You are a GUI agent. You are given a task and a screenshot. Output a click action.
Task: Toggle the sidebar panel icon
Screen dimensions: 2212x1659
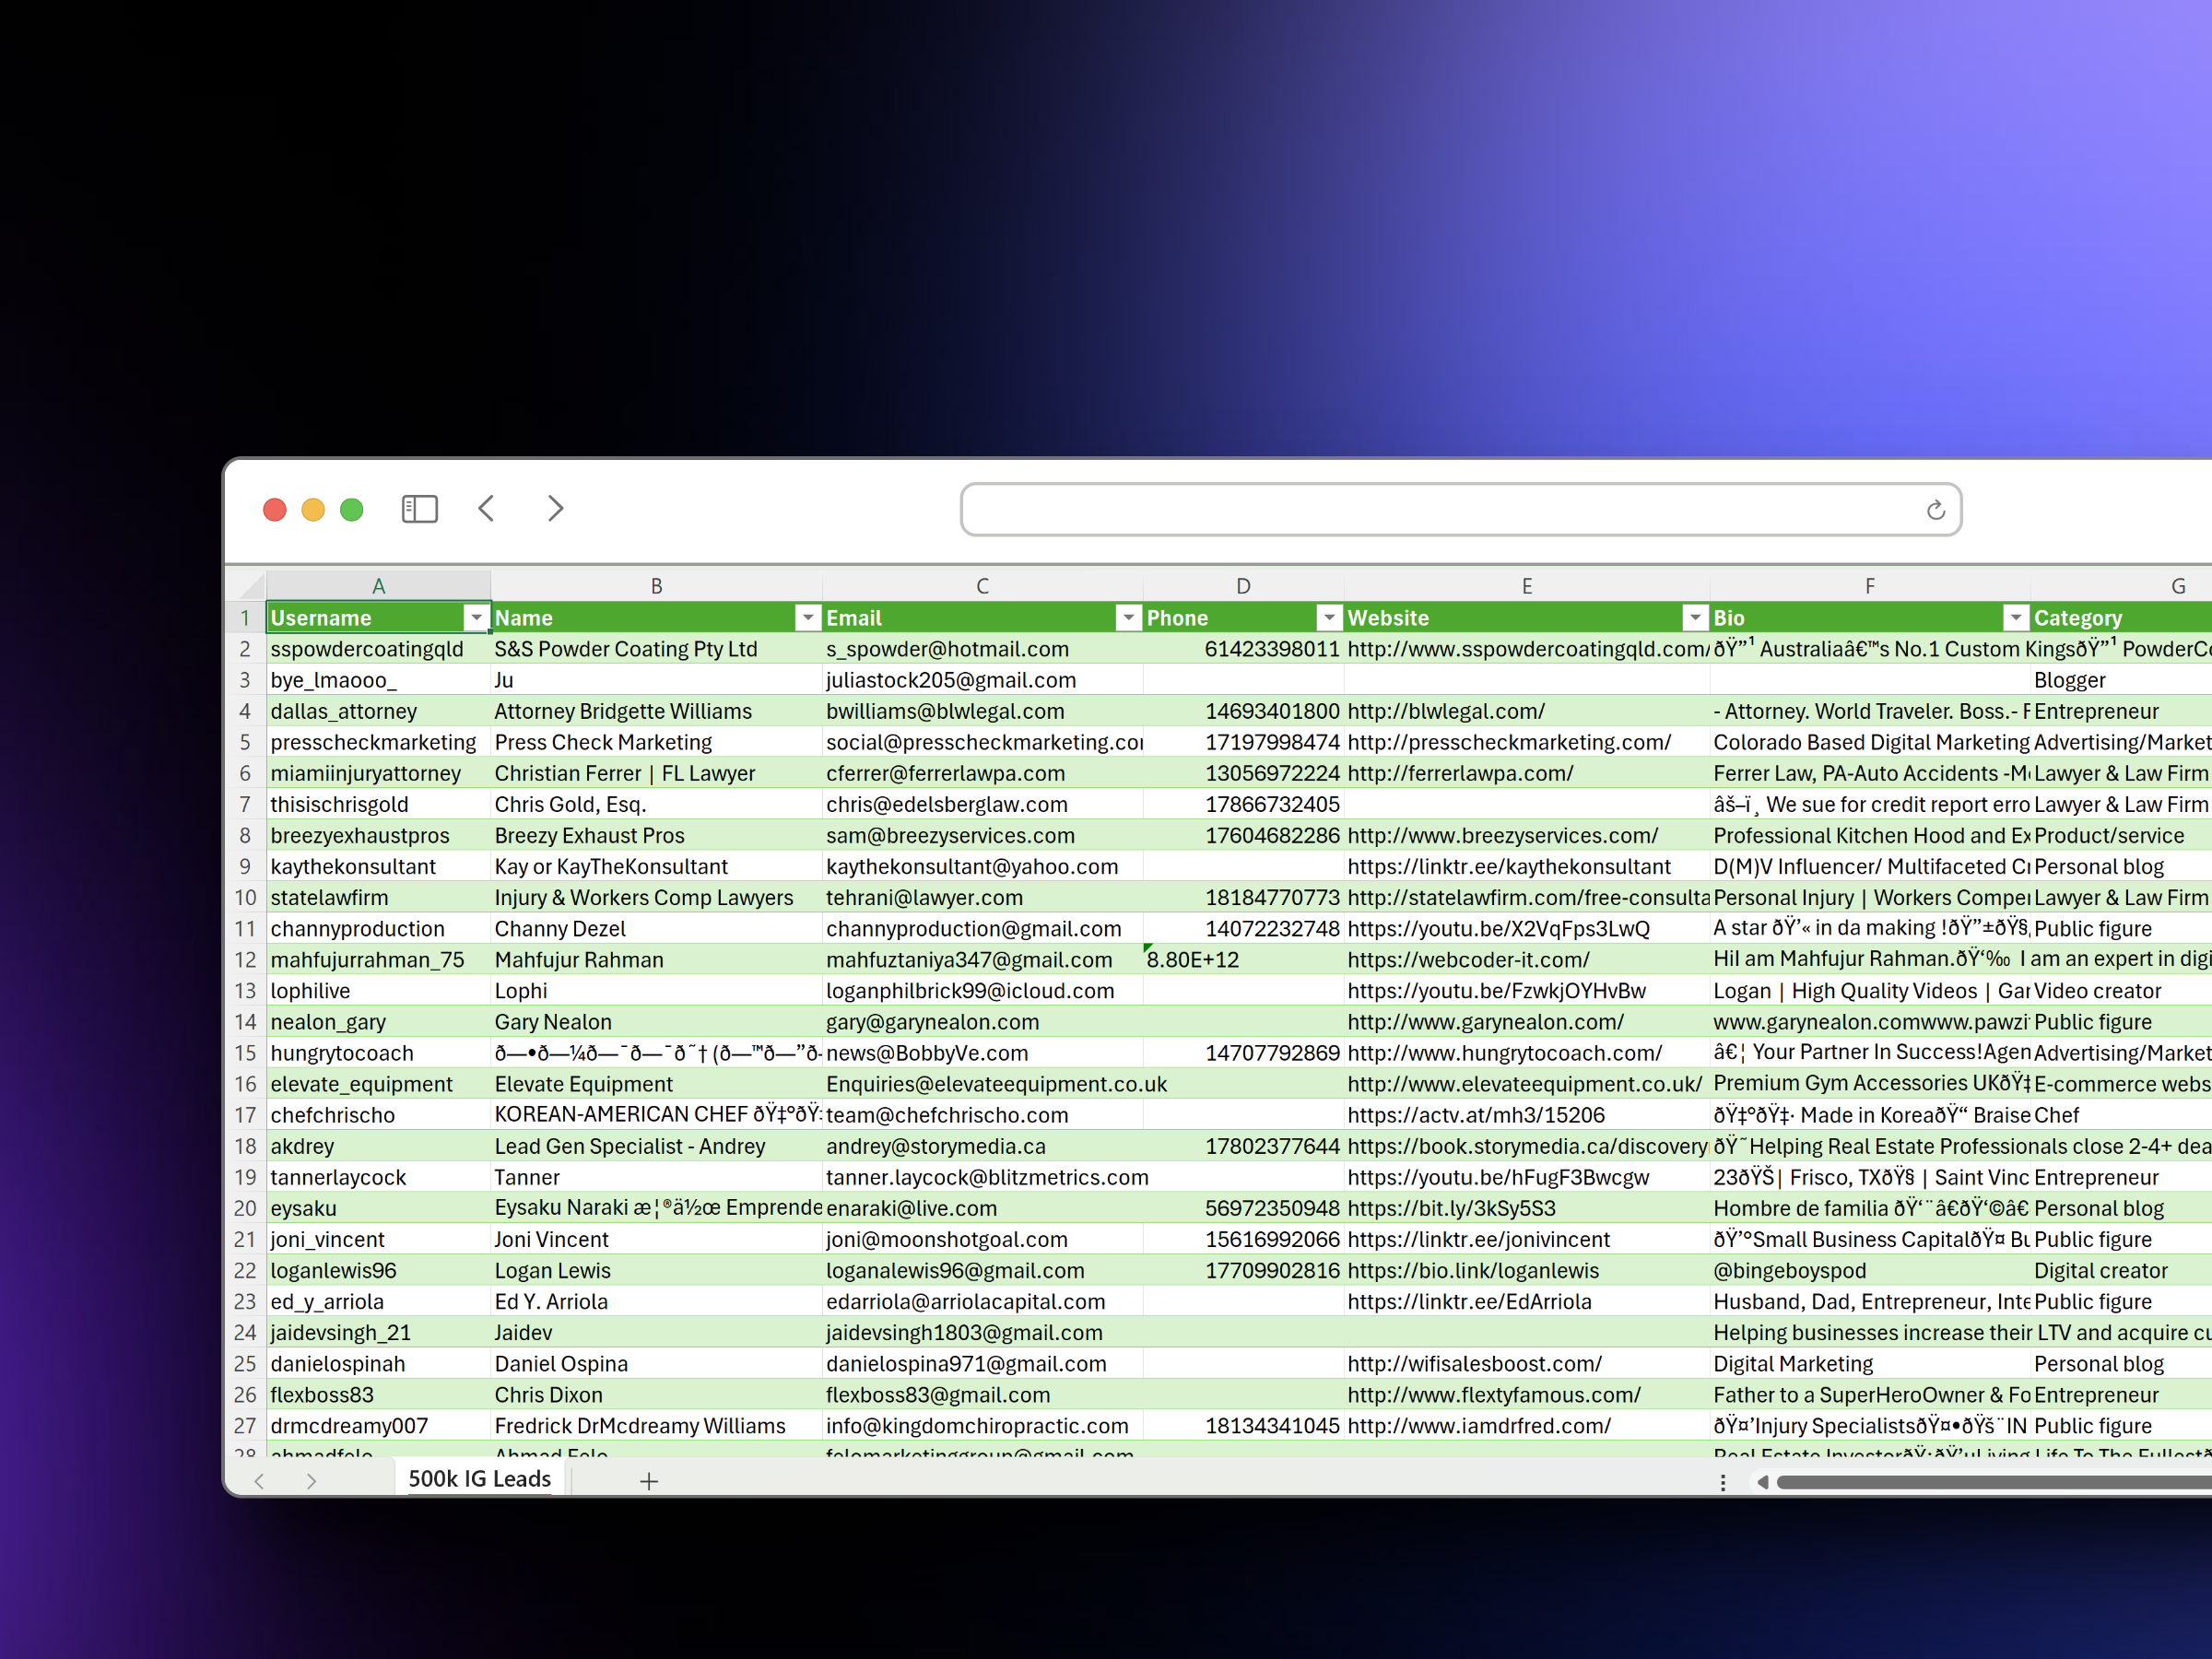click(x=419, y=509)
